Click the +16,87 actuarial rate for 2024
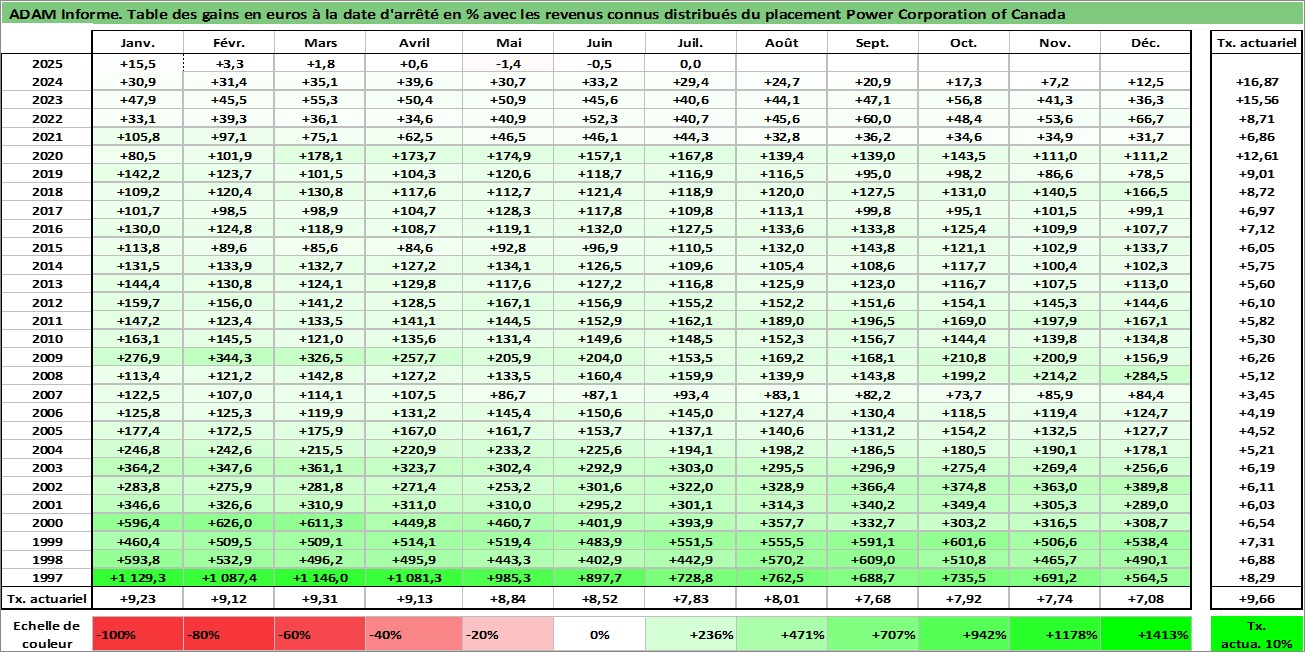This screenshot has width=1305, height=652. tap(1256, 81)
